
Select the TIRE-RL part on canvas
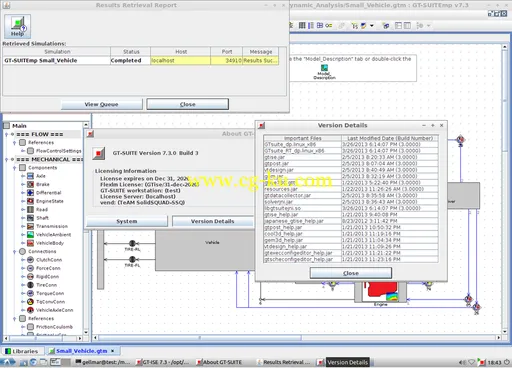(x=132, y=243)
